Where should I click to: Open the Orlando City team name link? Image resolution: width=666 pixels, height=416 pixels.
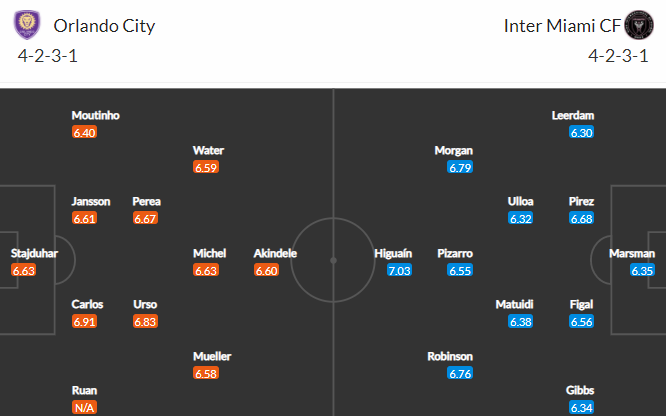(x=104, y=26)
